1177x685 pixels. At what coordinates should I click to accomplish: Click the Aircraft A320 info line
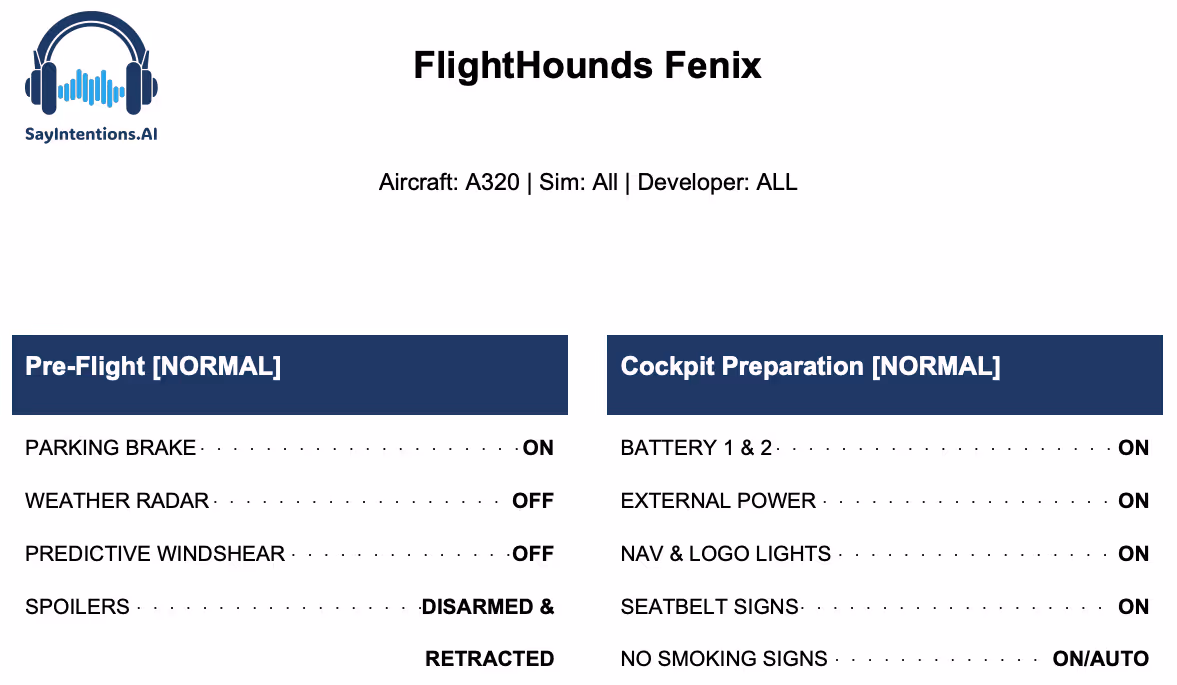588,182
